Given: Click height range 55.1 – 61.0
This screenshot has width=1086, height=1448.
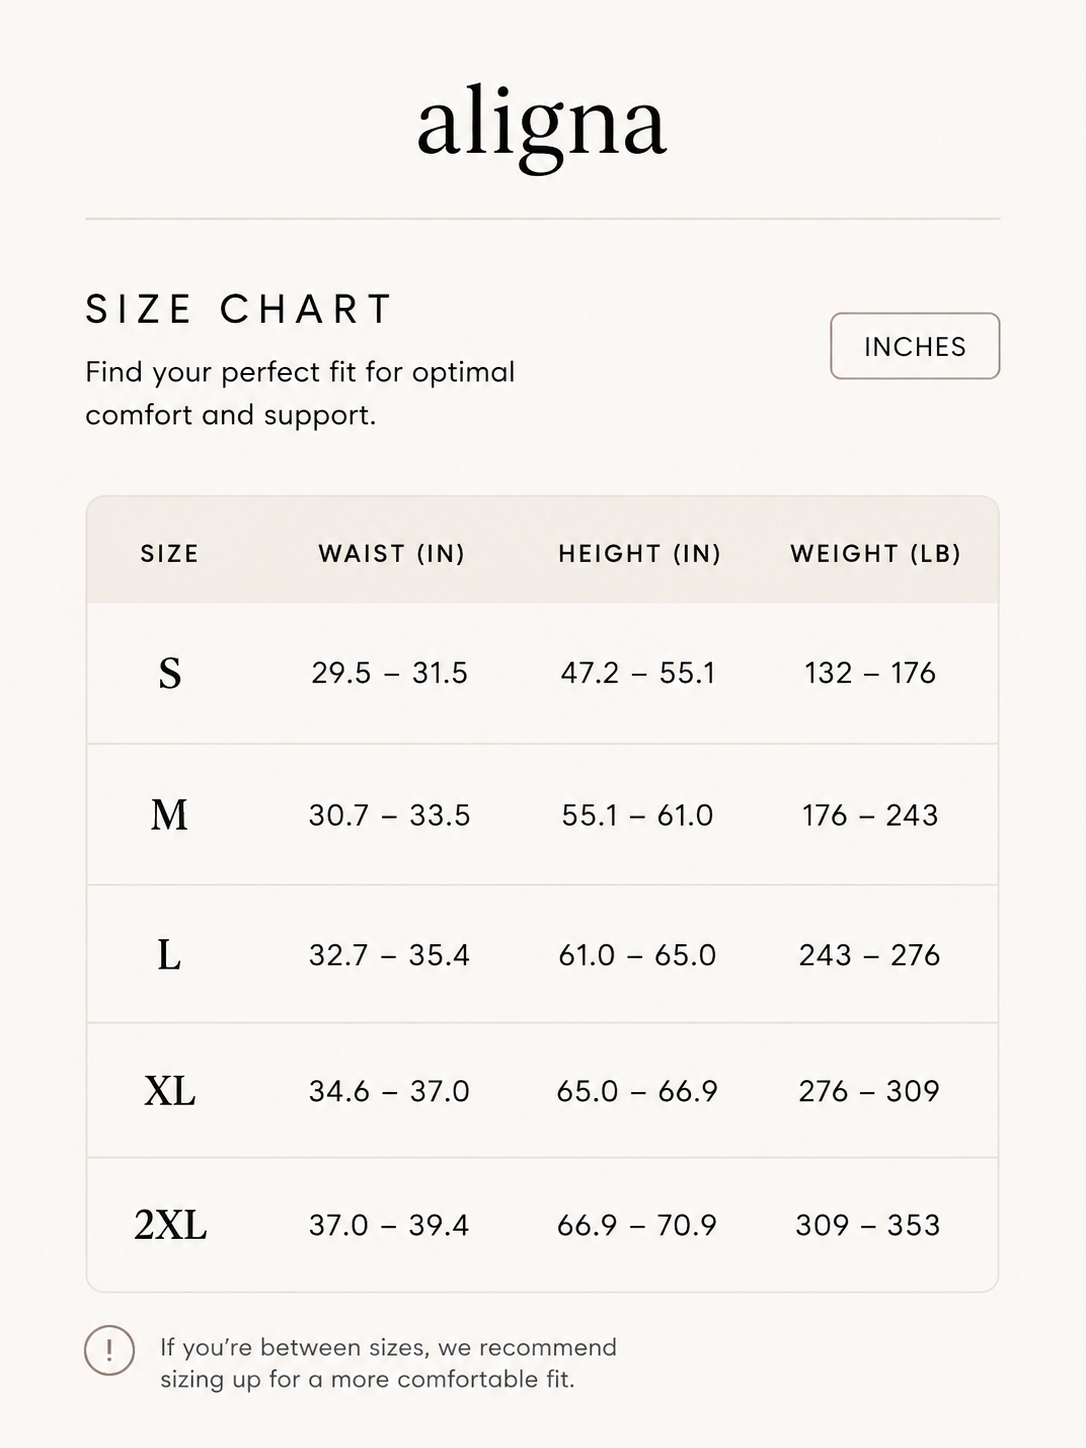Looking at the screenshot, I should [x=638, y=815].
